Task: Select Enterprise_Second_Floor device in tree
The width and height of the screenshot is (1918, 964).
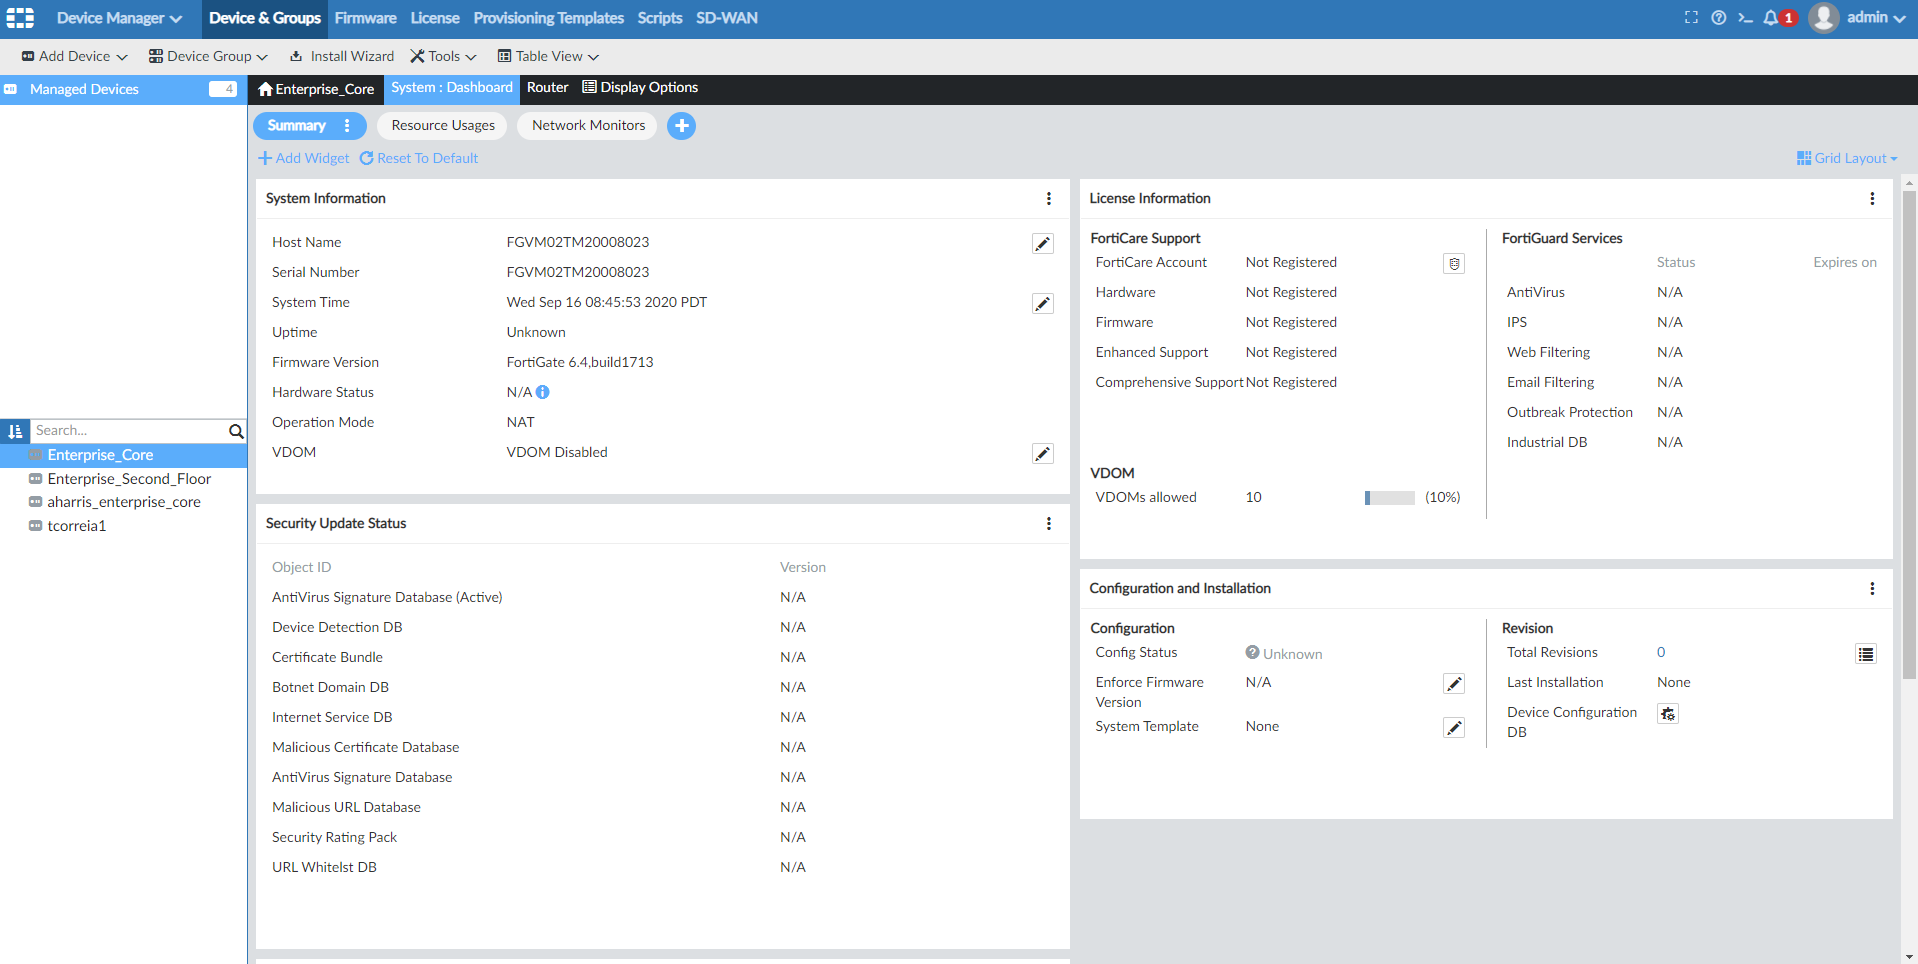Action: tap(129, 479)
